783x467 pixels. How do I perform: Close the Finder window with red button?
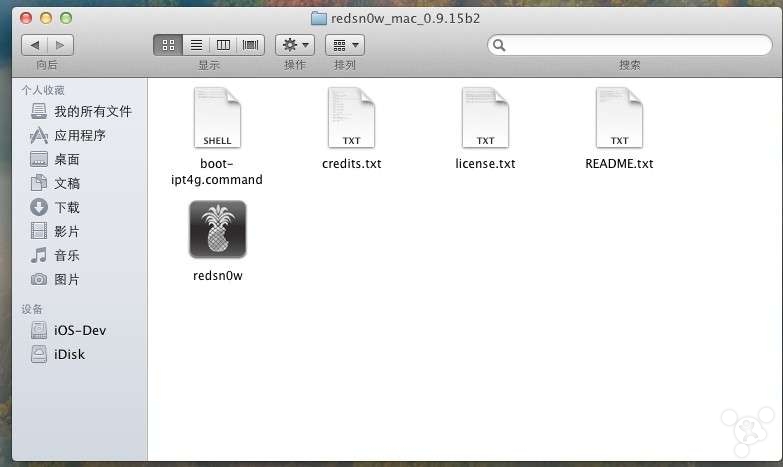26,18
